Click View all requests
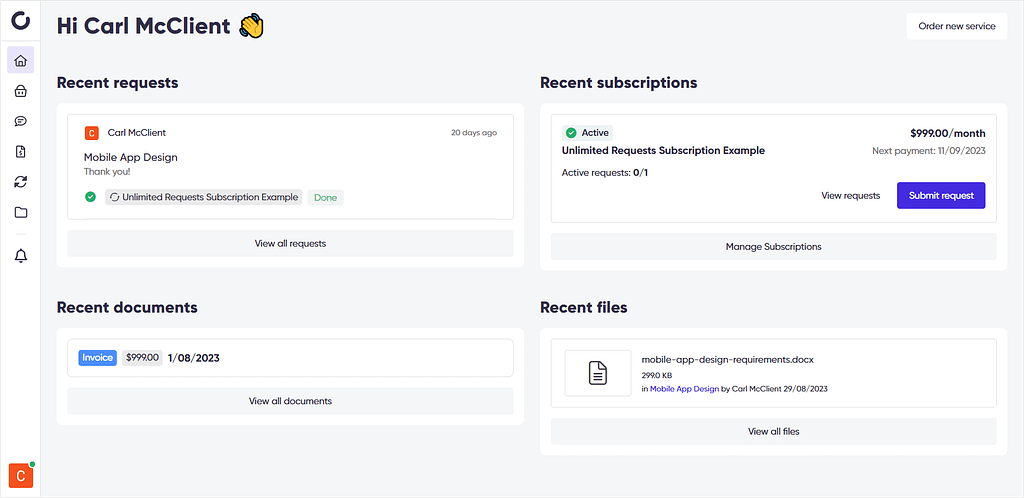The width and height of the screenshot is (1024, 498). click(290, 243)
